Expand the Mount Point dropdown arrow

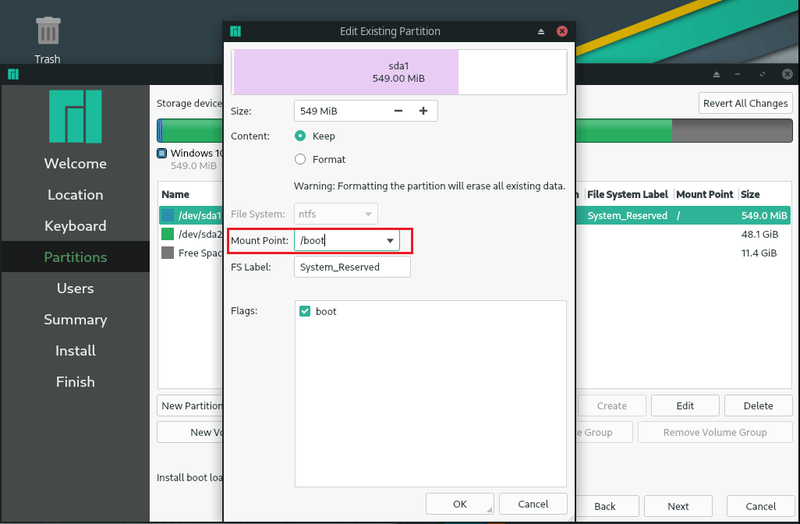(x=390, y=240)
